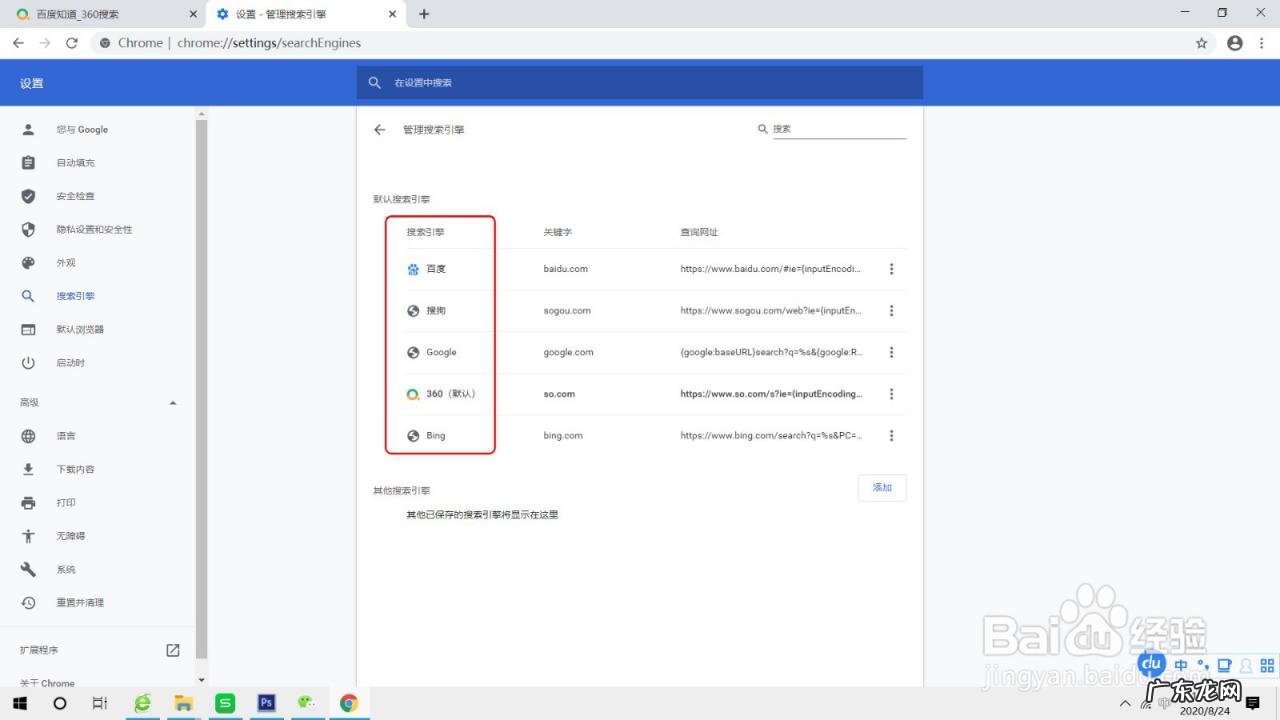Click the 添加 button for other search engines
Screen dimensions: 1280x720
[881, 487]
